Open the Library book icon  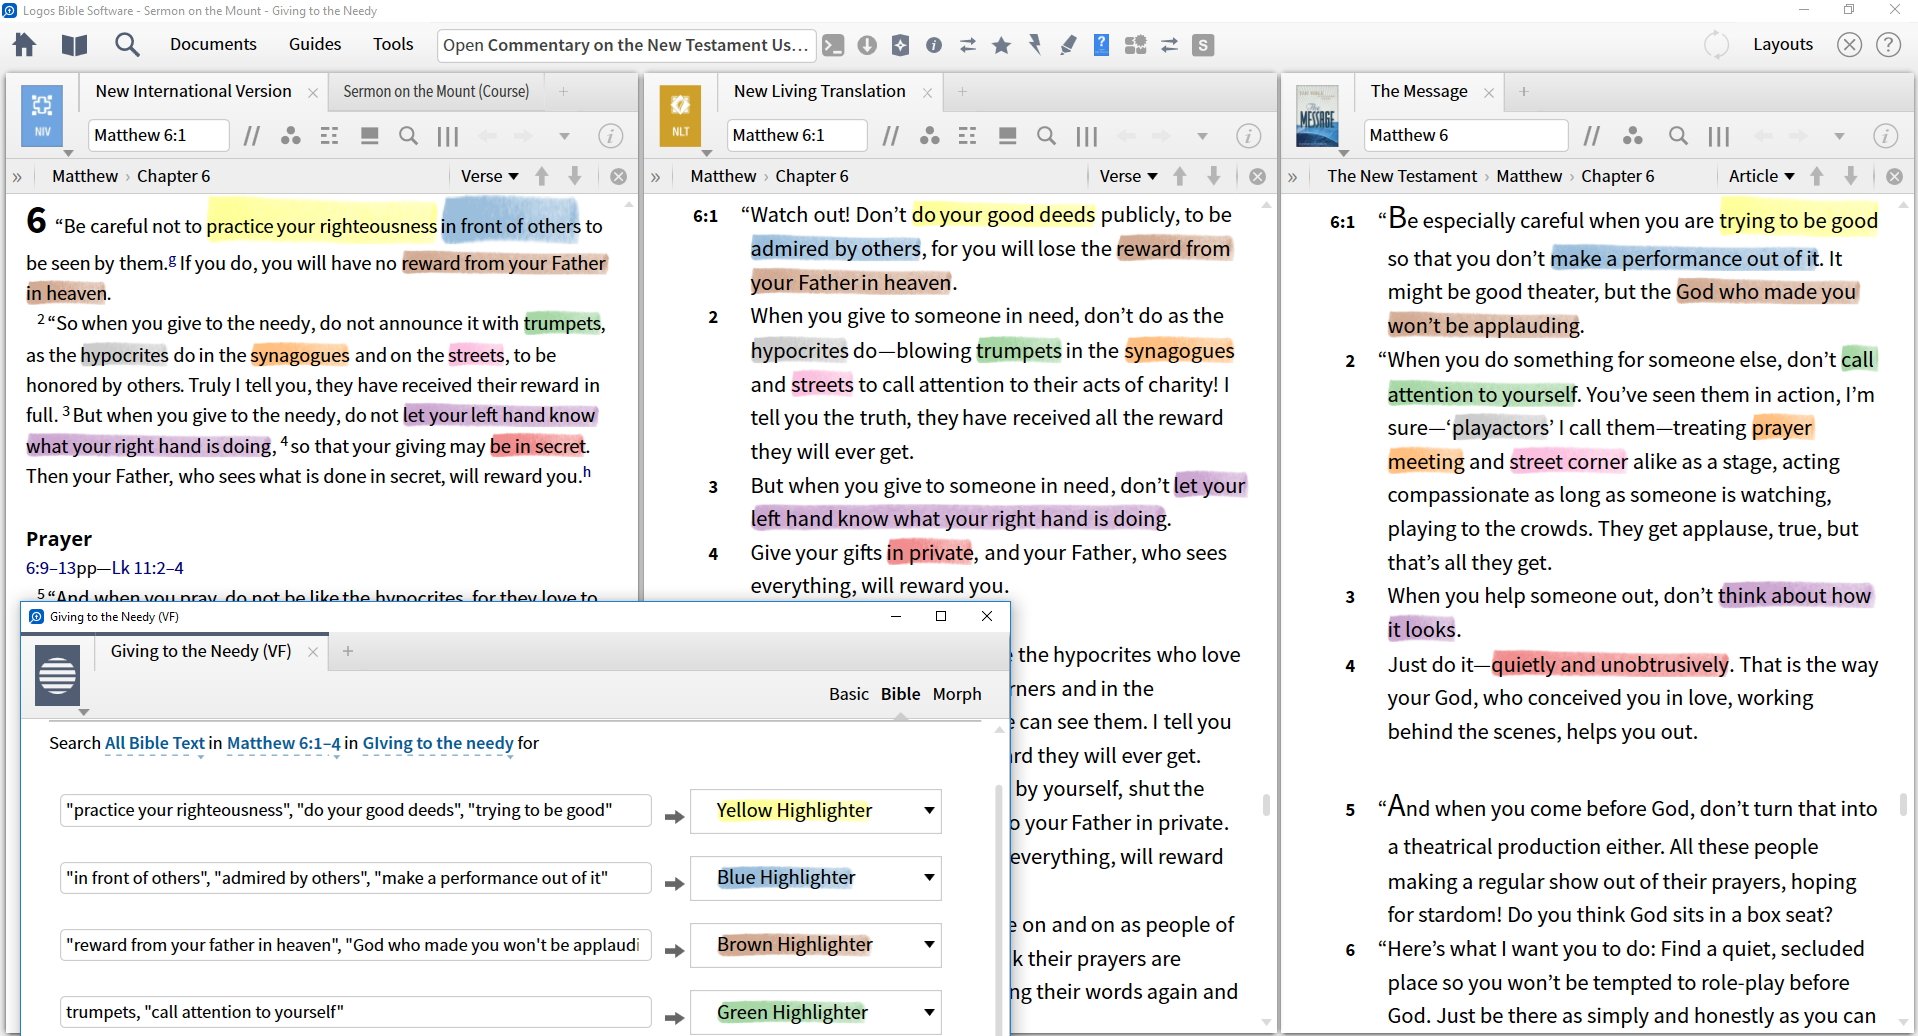[74, 45]
